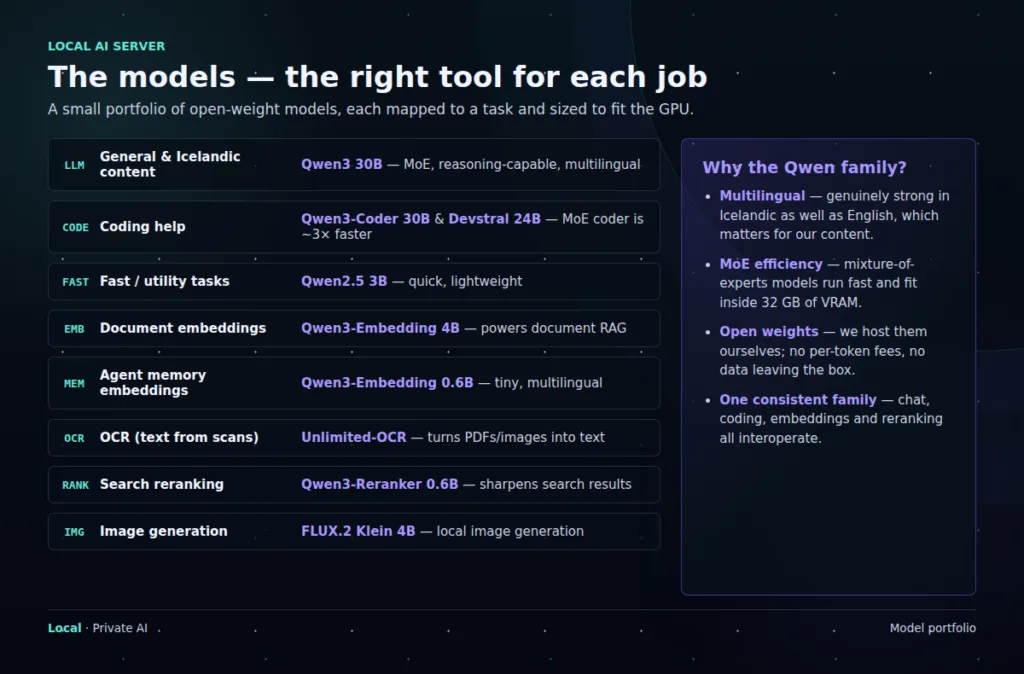Click the IMG tag badge
This screenshot has height=674, width=1024.
[x=74, y=532]
